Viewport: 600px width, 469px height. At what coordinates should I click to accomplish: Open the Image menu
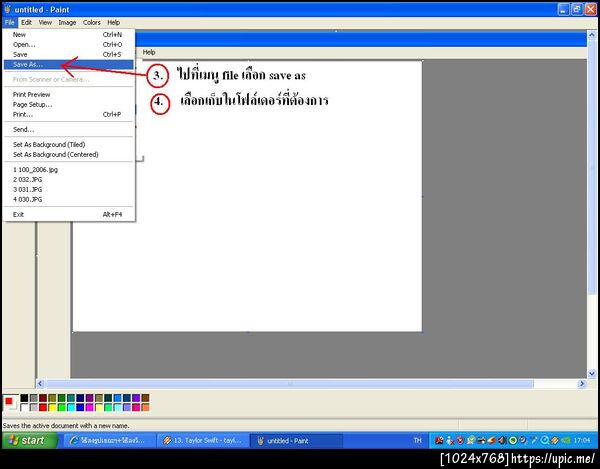tap(67, 23)
